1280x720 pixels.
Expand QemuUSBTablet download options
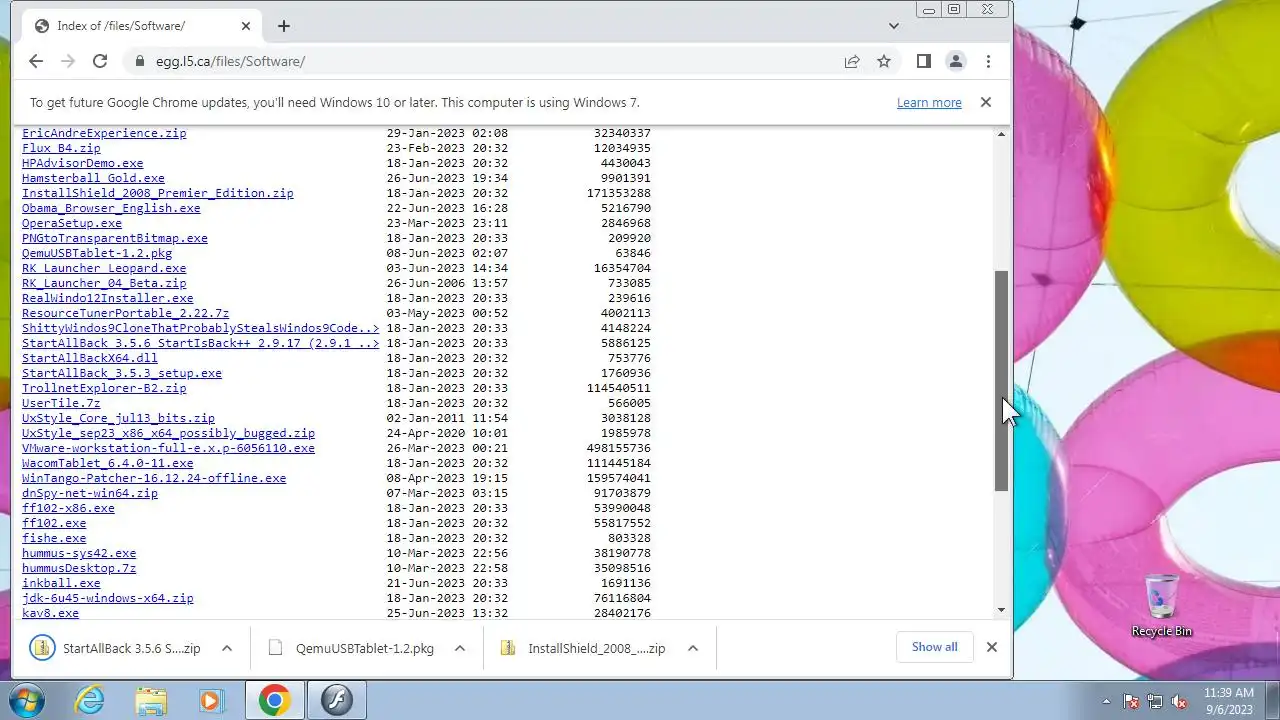click(460, 648)
